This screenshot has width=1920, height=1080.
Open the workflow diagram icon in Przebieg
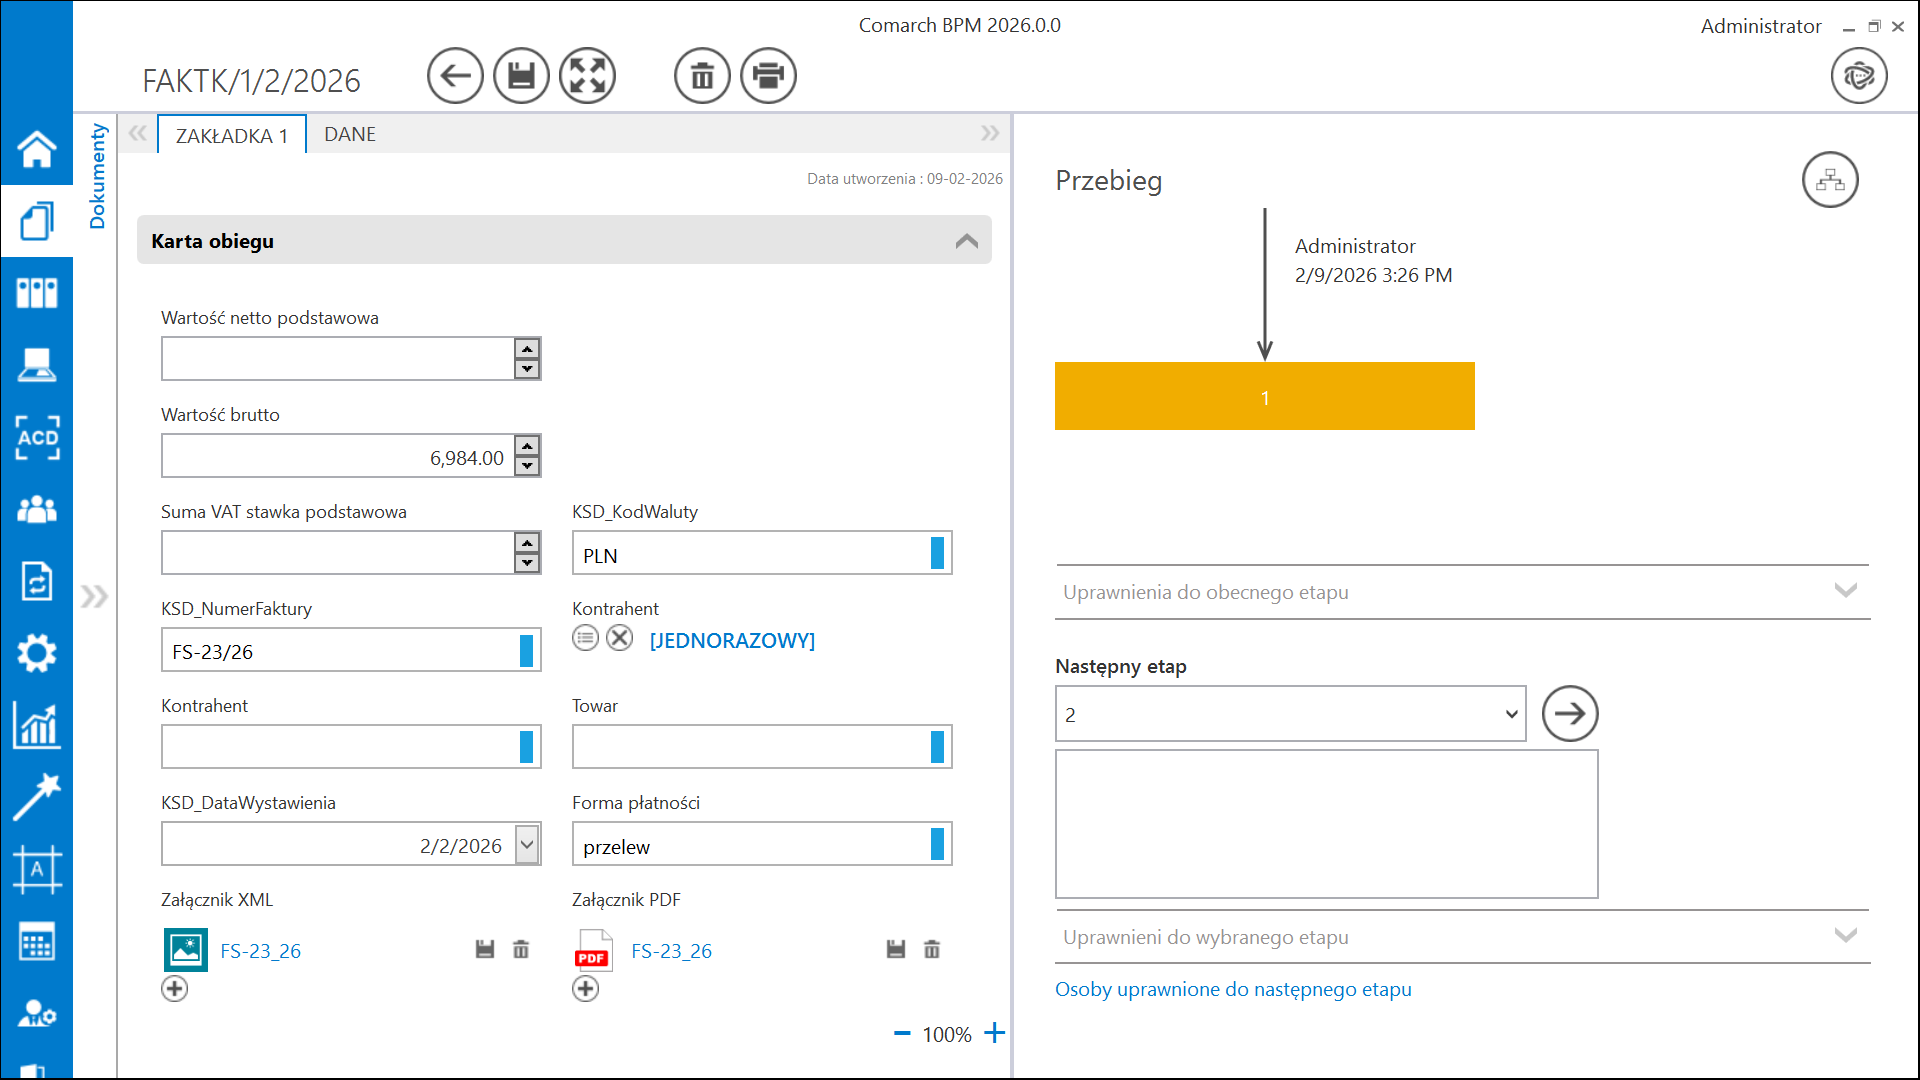coord(1829,180)
